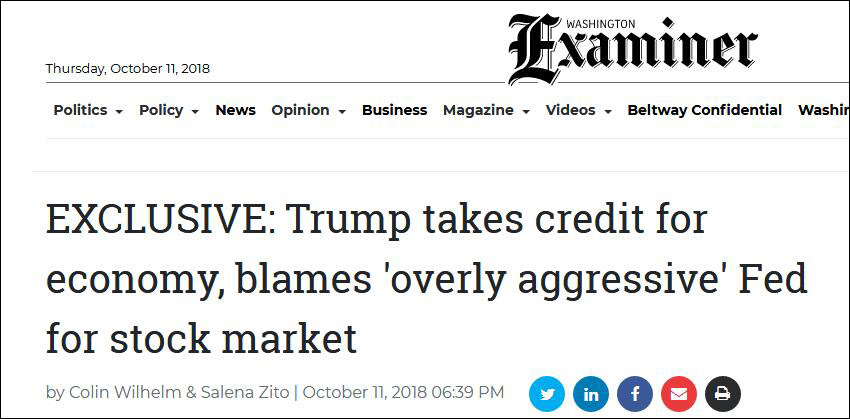
Task: Open the Business section
Action: 394,110
